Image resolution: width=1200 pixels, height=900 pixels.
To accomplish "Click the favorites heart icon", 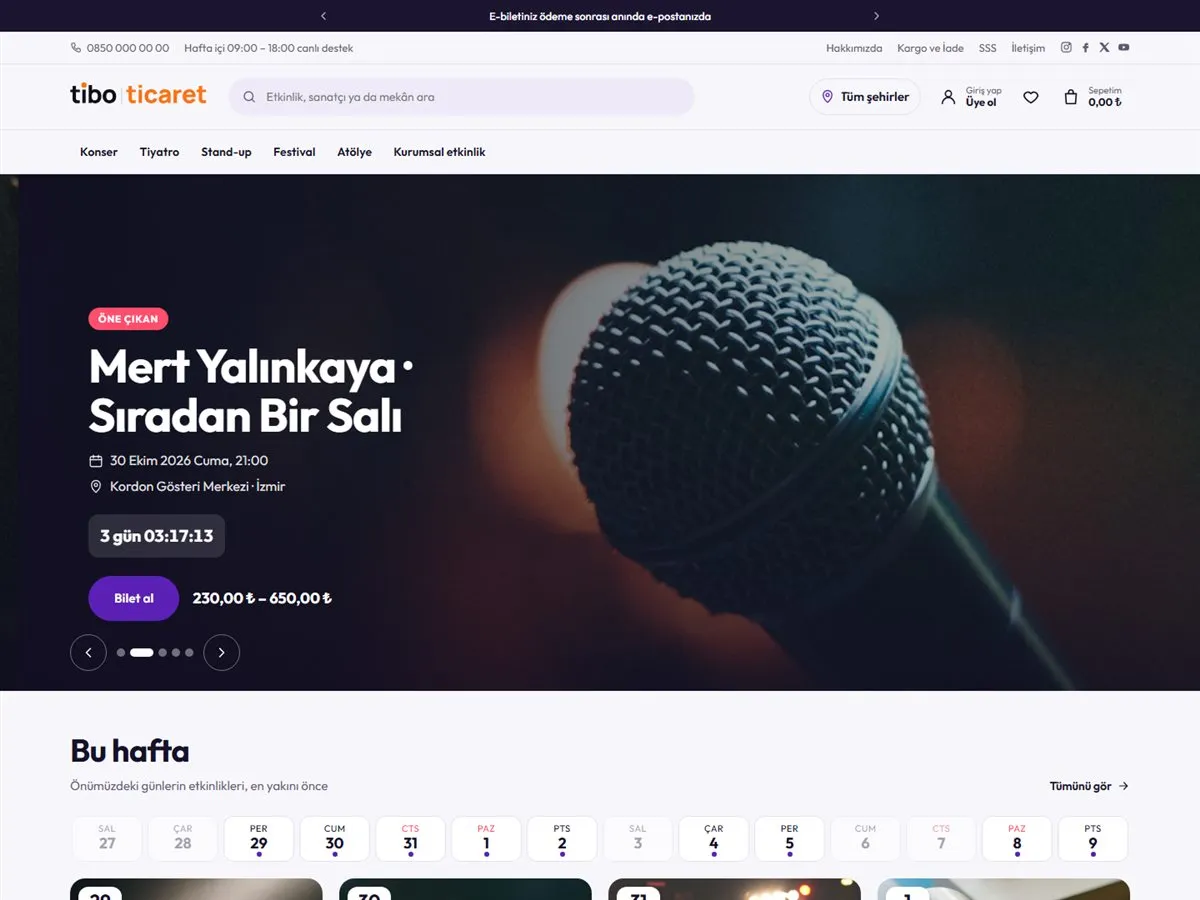I will tap(1031, 97).
